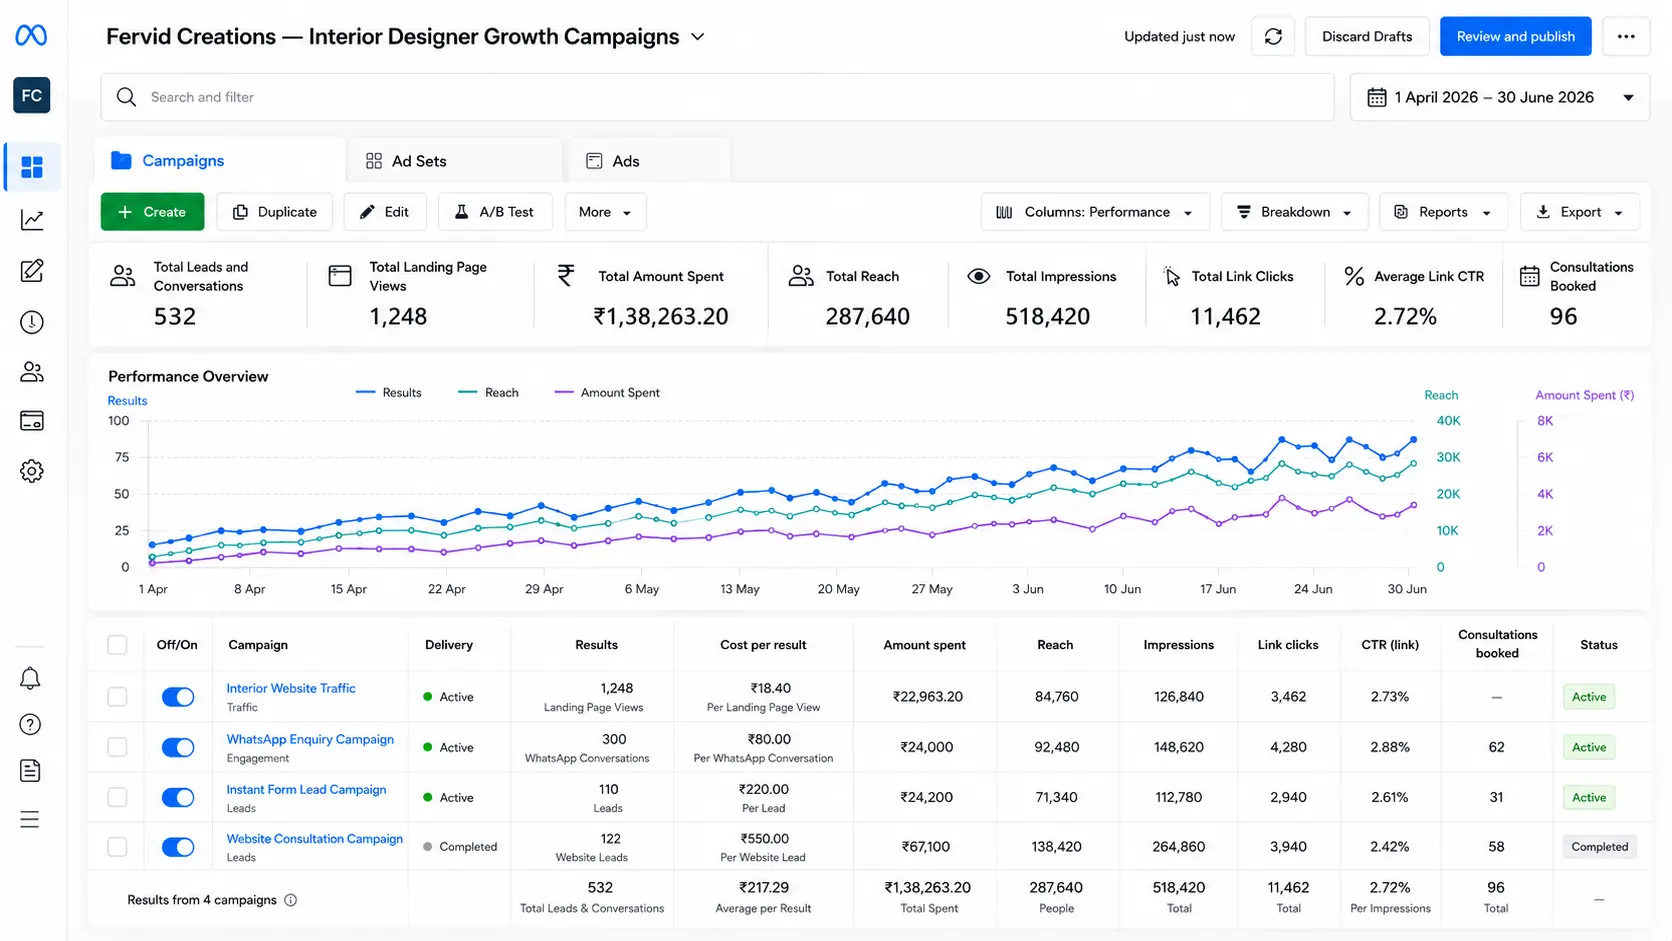Click the Total Impressions eye icon
Screen dimensions: 1672x941
click(979, 276)
